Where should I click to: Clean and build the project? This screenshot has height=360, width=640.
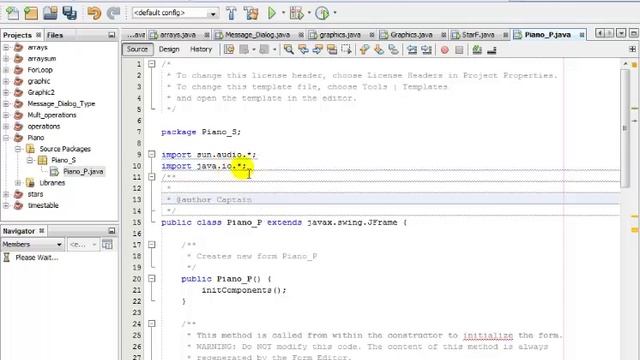tap(251, 13)
